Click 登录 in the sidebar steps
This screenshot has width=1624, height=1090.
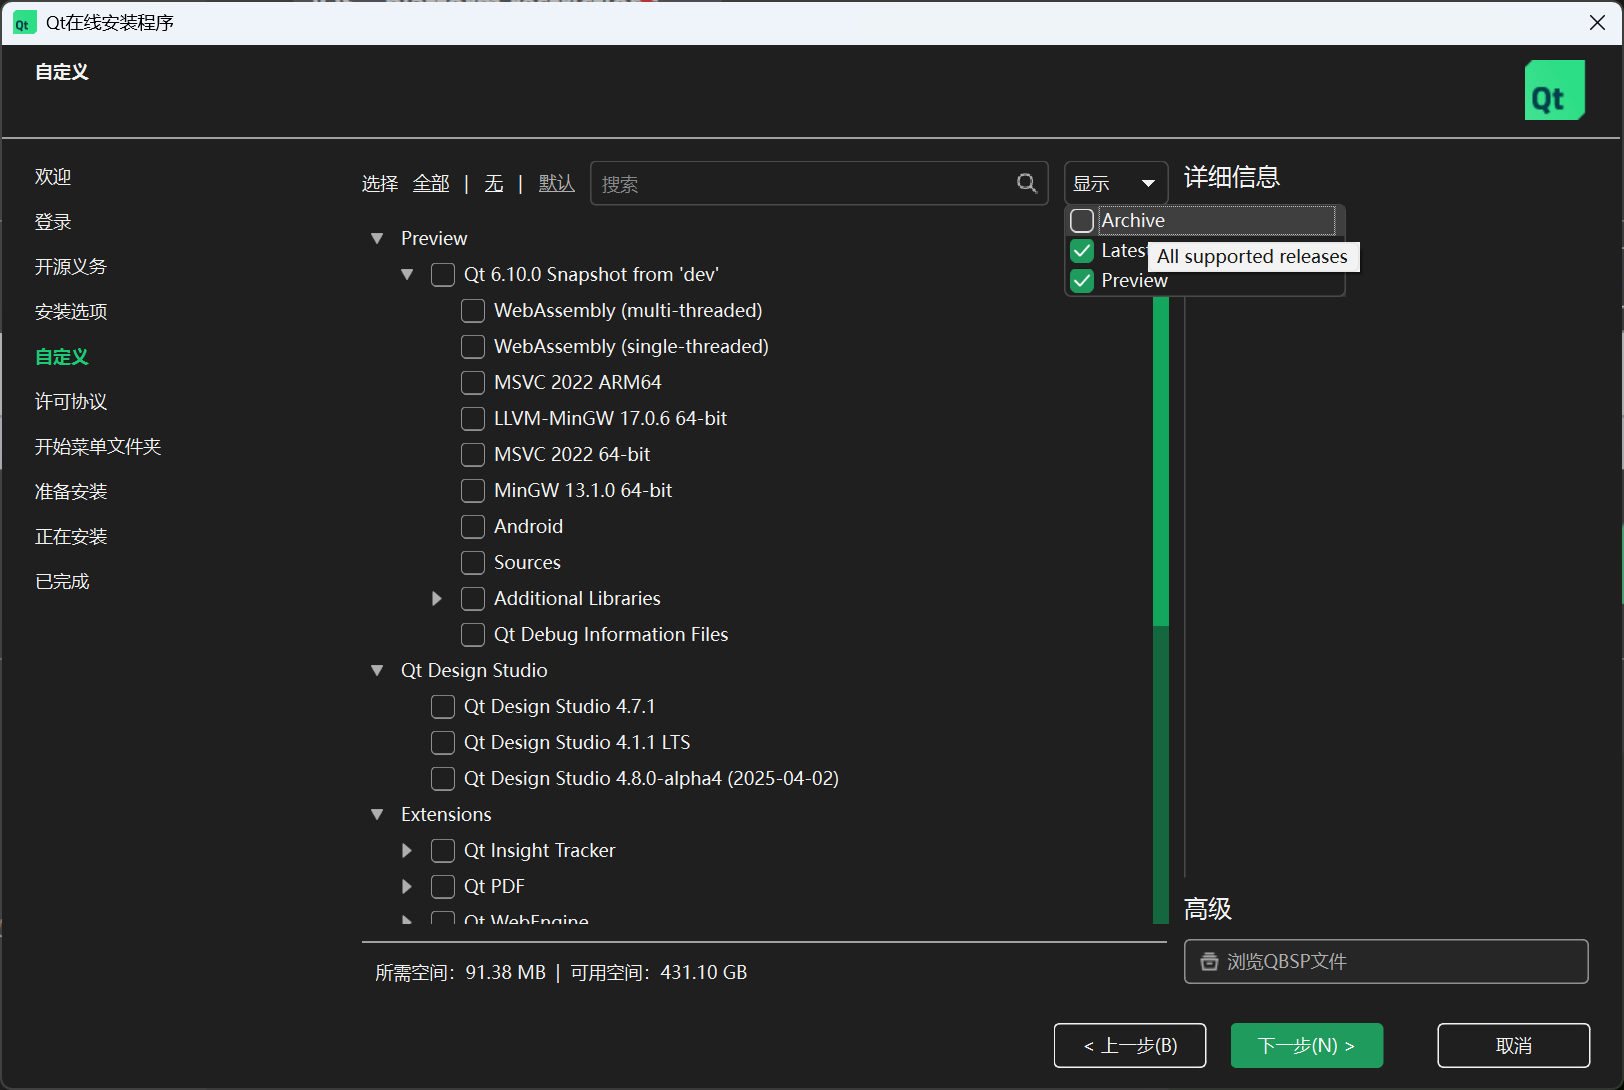pyautogui.click(x=53, y=222)
